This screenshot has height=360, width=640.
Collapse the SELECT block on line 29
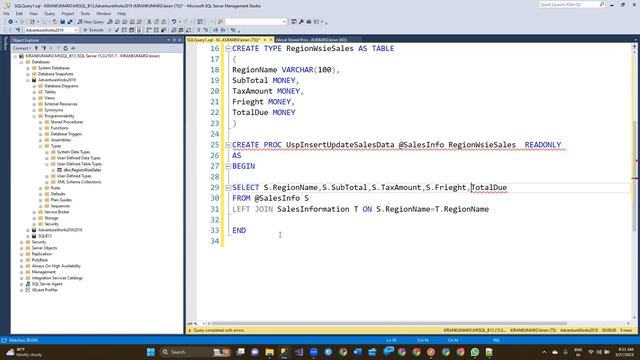tap(228, 187)
